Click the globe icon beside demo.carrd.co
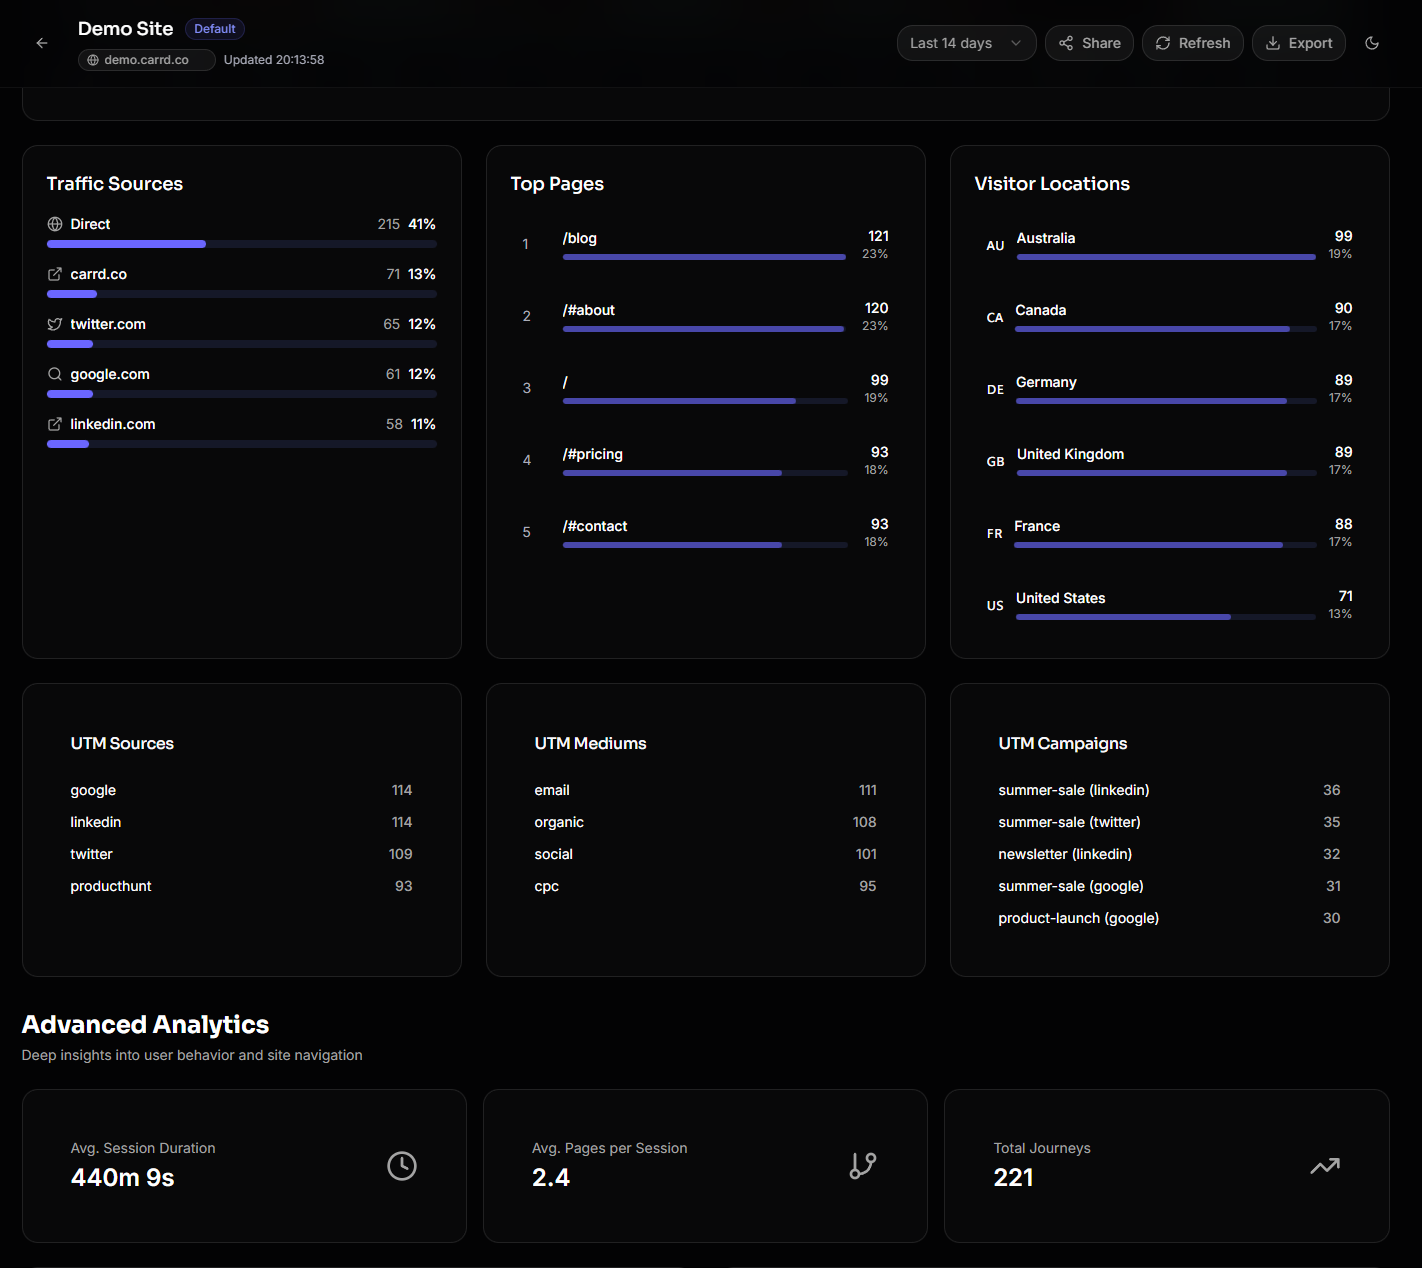1422x1268 pixels. tap(92, 59)
